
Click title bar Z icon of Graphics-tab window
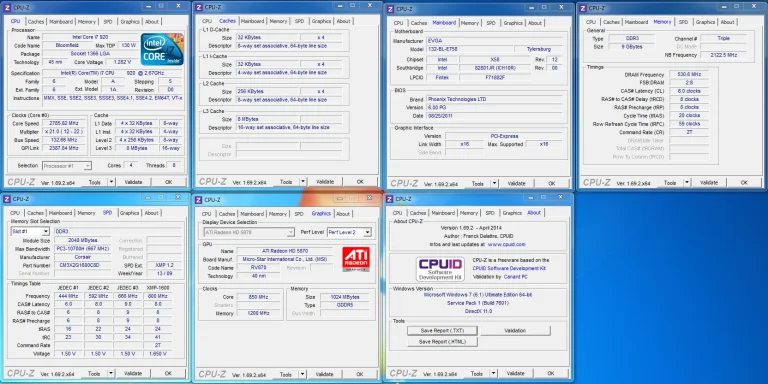(x=198, y=199)
